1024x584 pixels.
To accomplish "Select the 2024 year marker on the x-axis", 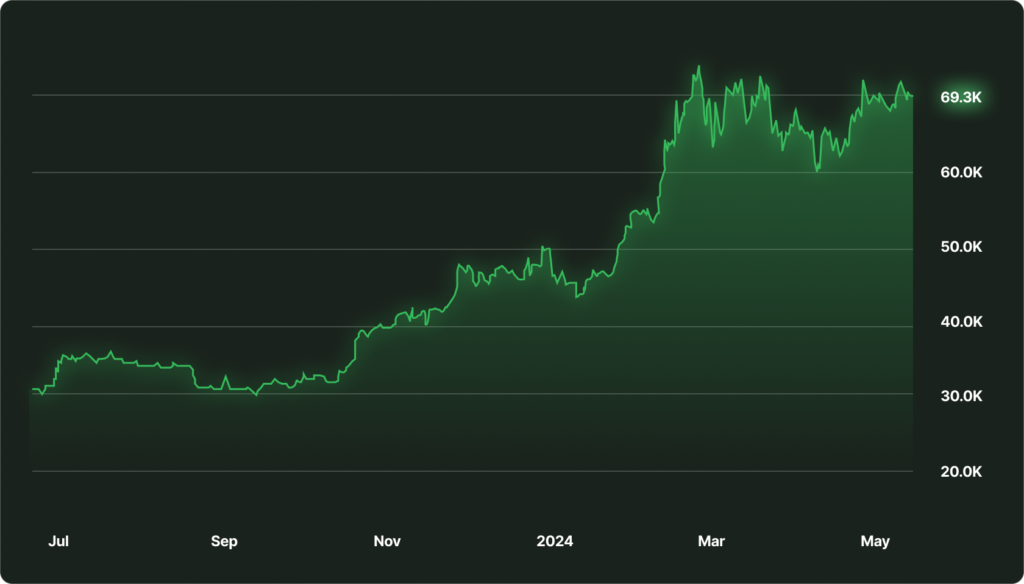I will click(555, 541).
